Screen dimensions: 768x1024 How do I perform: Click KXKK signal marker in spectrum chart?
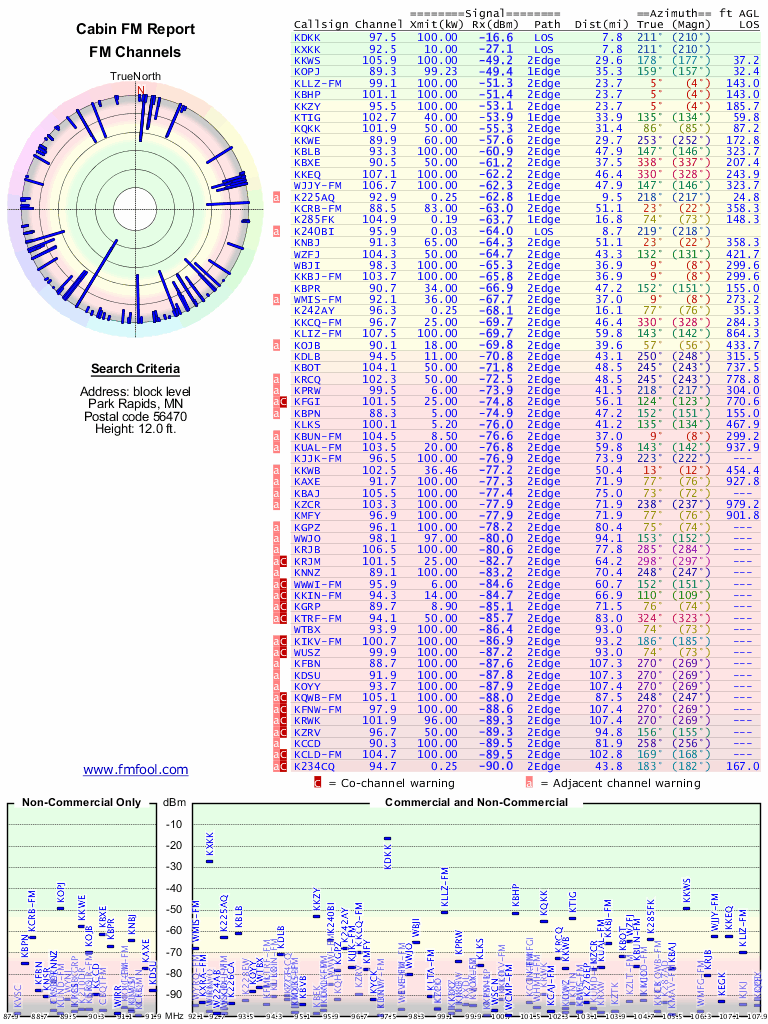point(209,859)
